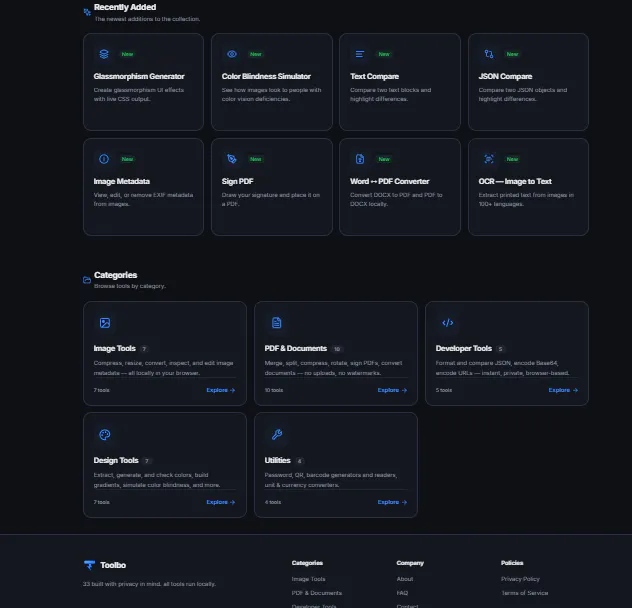Click the Sign PDF pen icon
632x608 pixels.
click(232, 159)
